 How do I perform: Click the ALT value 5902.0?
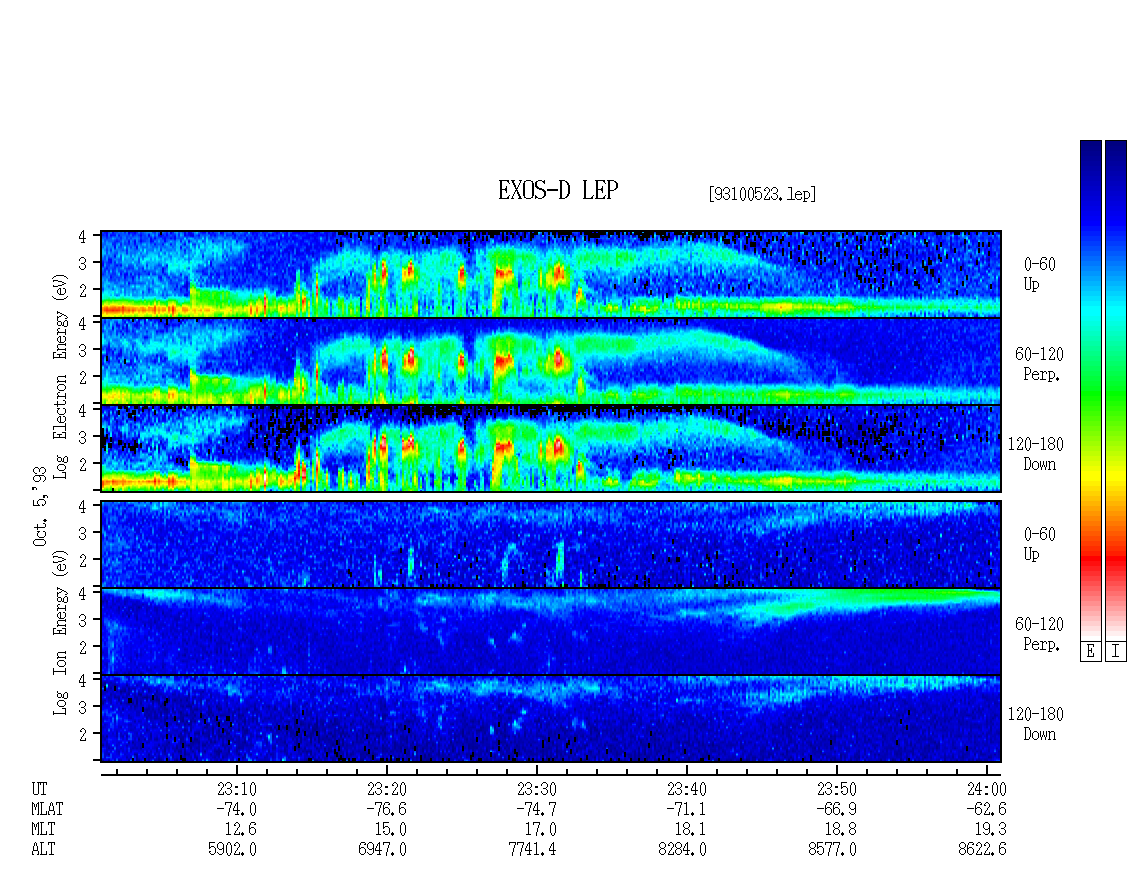pyautogui.click(x=233, y=850)
